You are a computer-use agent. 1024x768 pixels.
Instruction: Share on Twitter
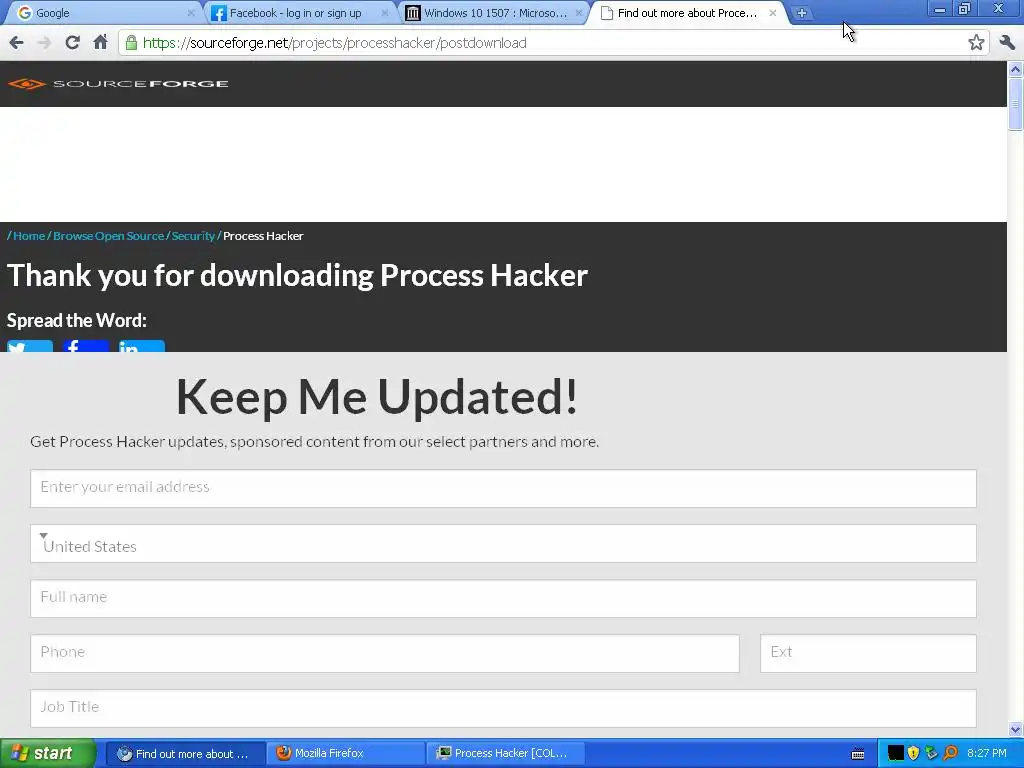pyautogui.click(x=30, y=346)
